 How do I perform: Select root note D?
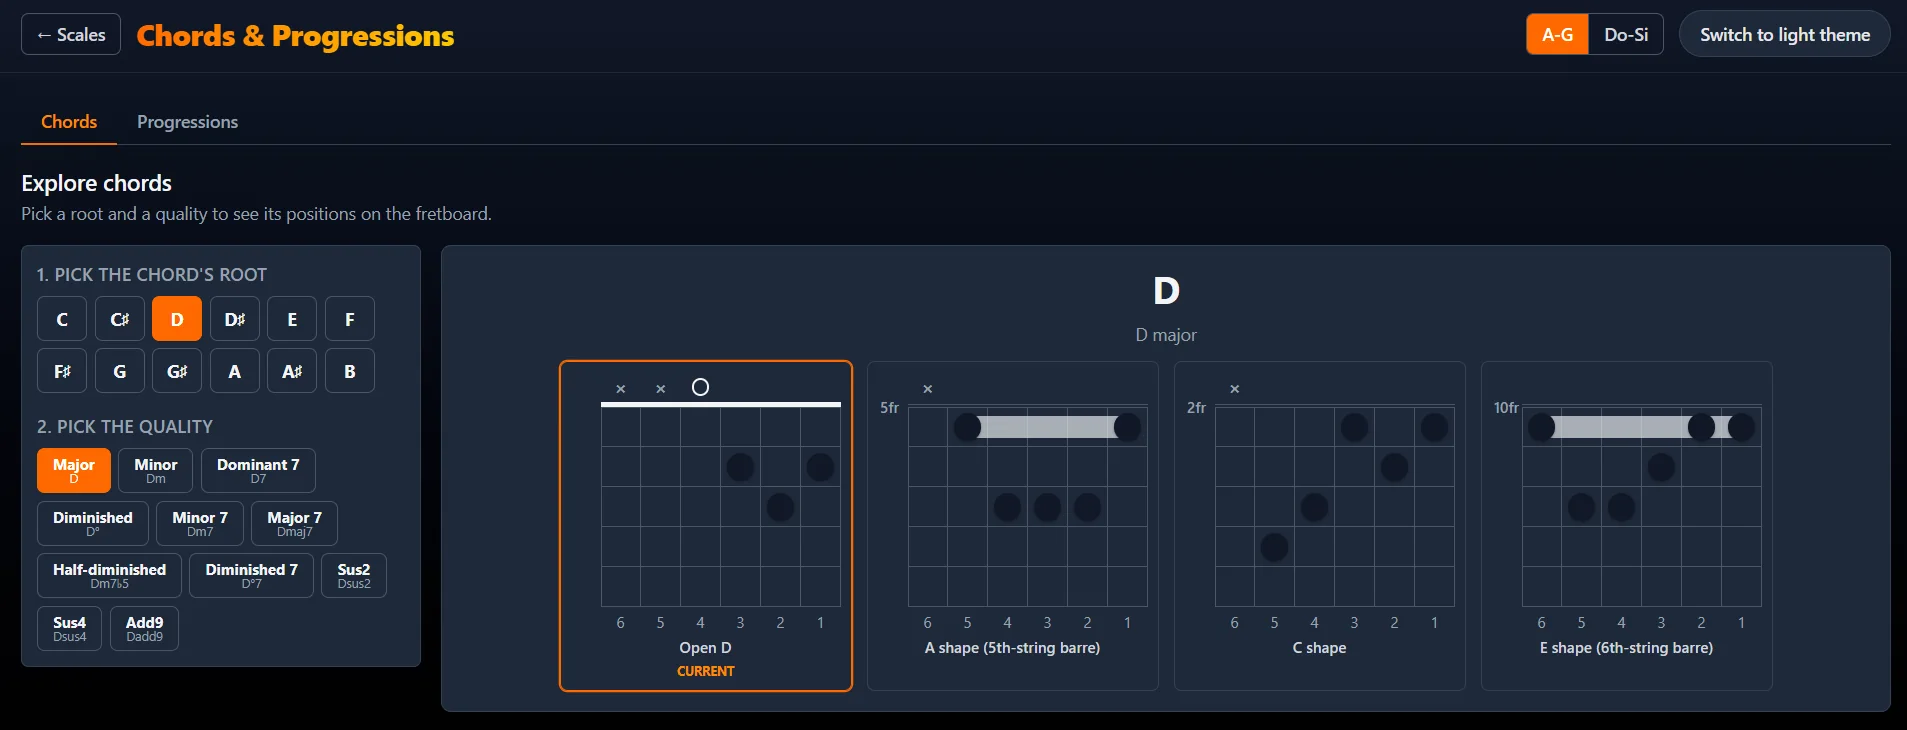177,319
